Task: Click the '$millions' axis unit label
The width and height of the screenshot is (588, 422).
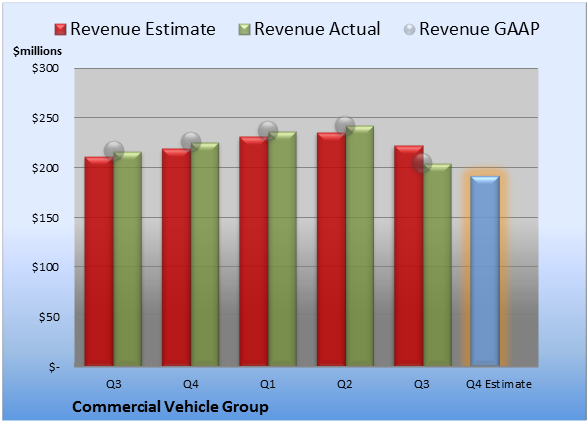Action: (37, 51)
